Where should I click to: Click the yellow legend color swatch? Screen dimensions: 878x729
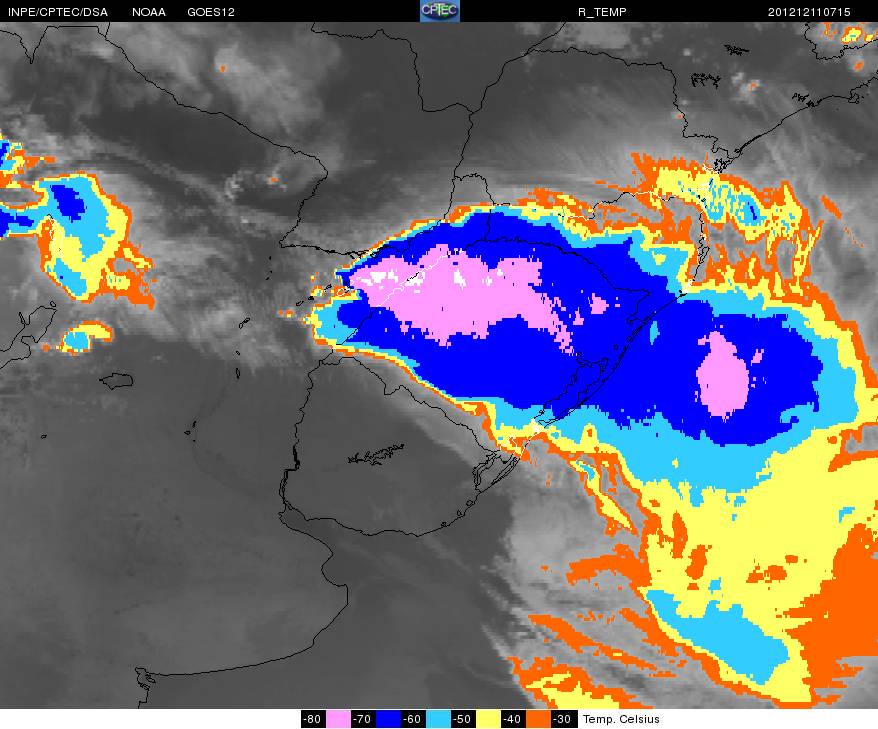click(x=488, y=719)
